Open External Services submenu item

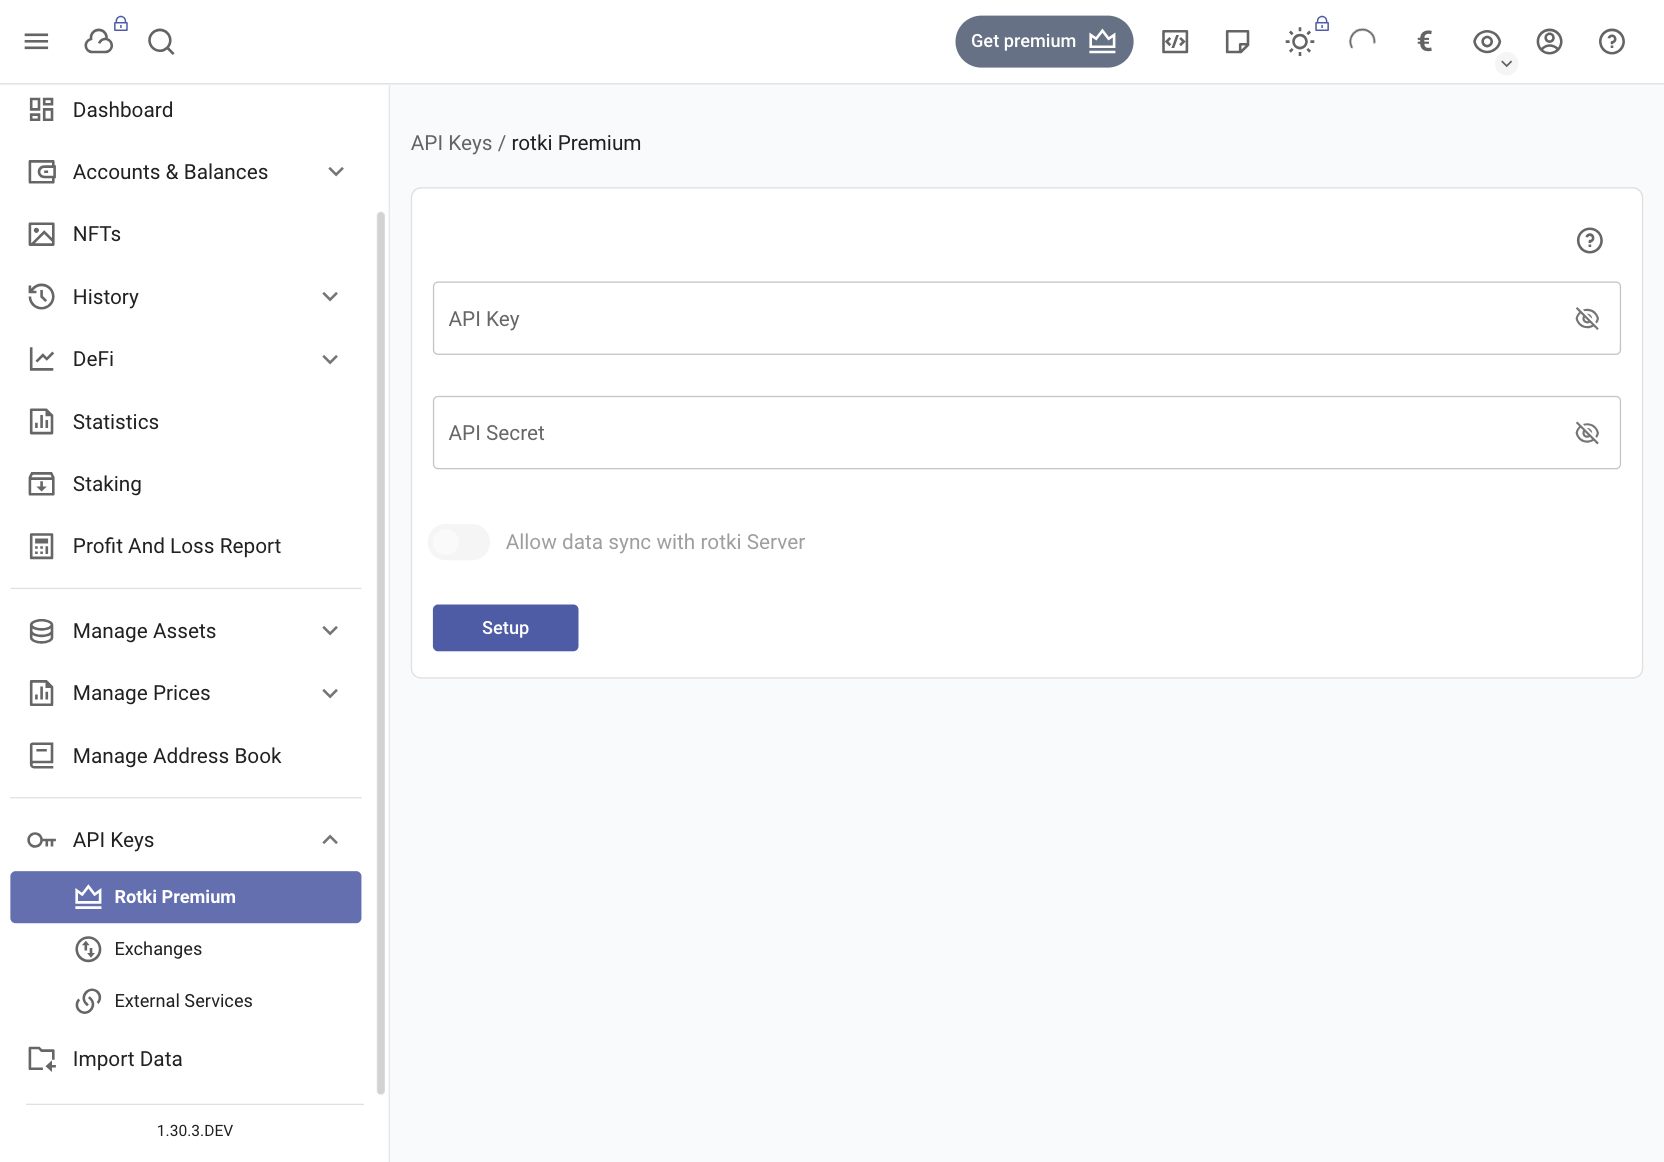(x=186, y=1001)
